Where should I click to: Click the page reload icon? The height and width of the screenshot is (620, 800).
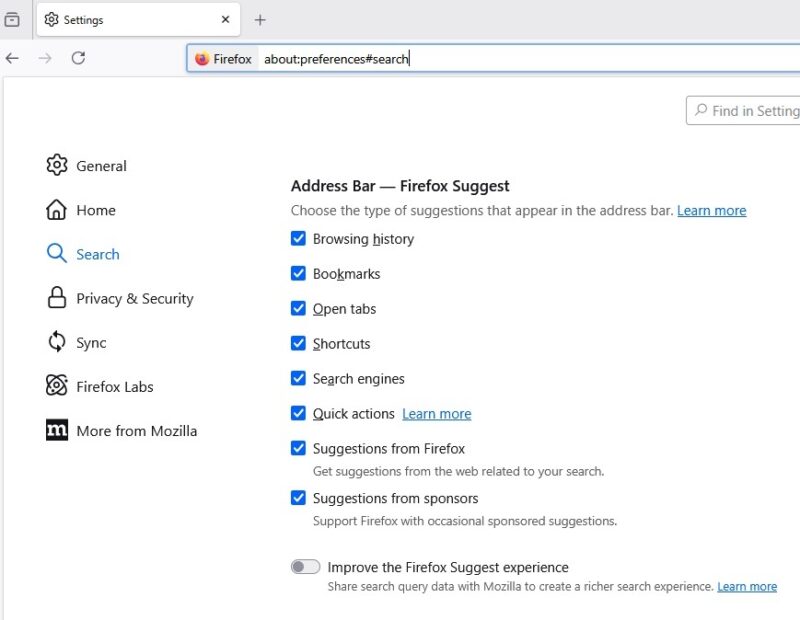pos(79,58)
